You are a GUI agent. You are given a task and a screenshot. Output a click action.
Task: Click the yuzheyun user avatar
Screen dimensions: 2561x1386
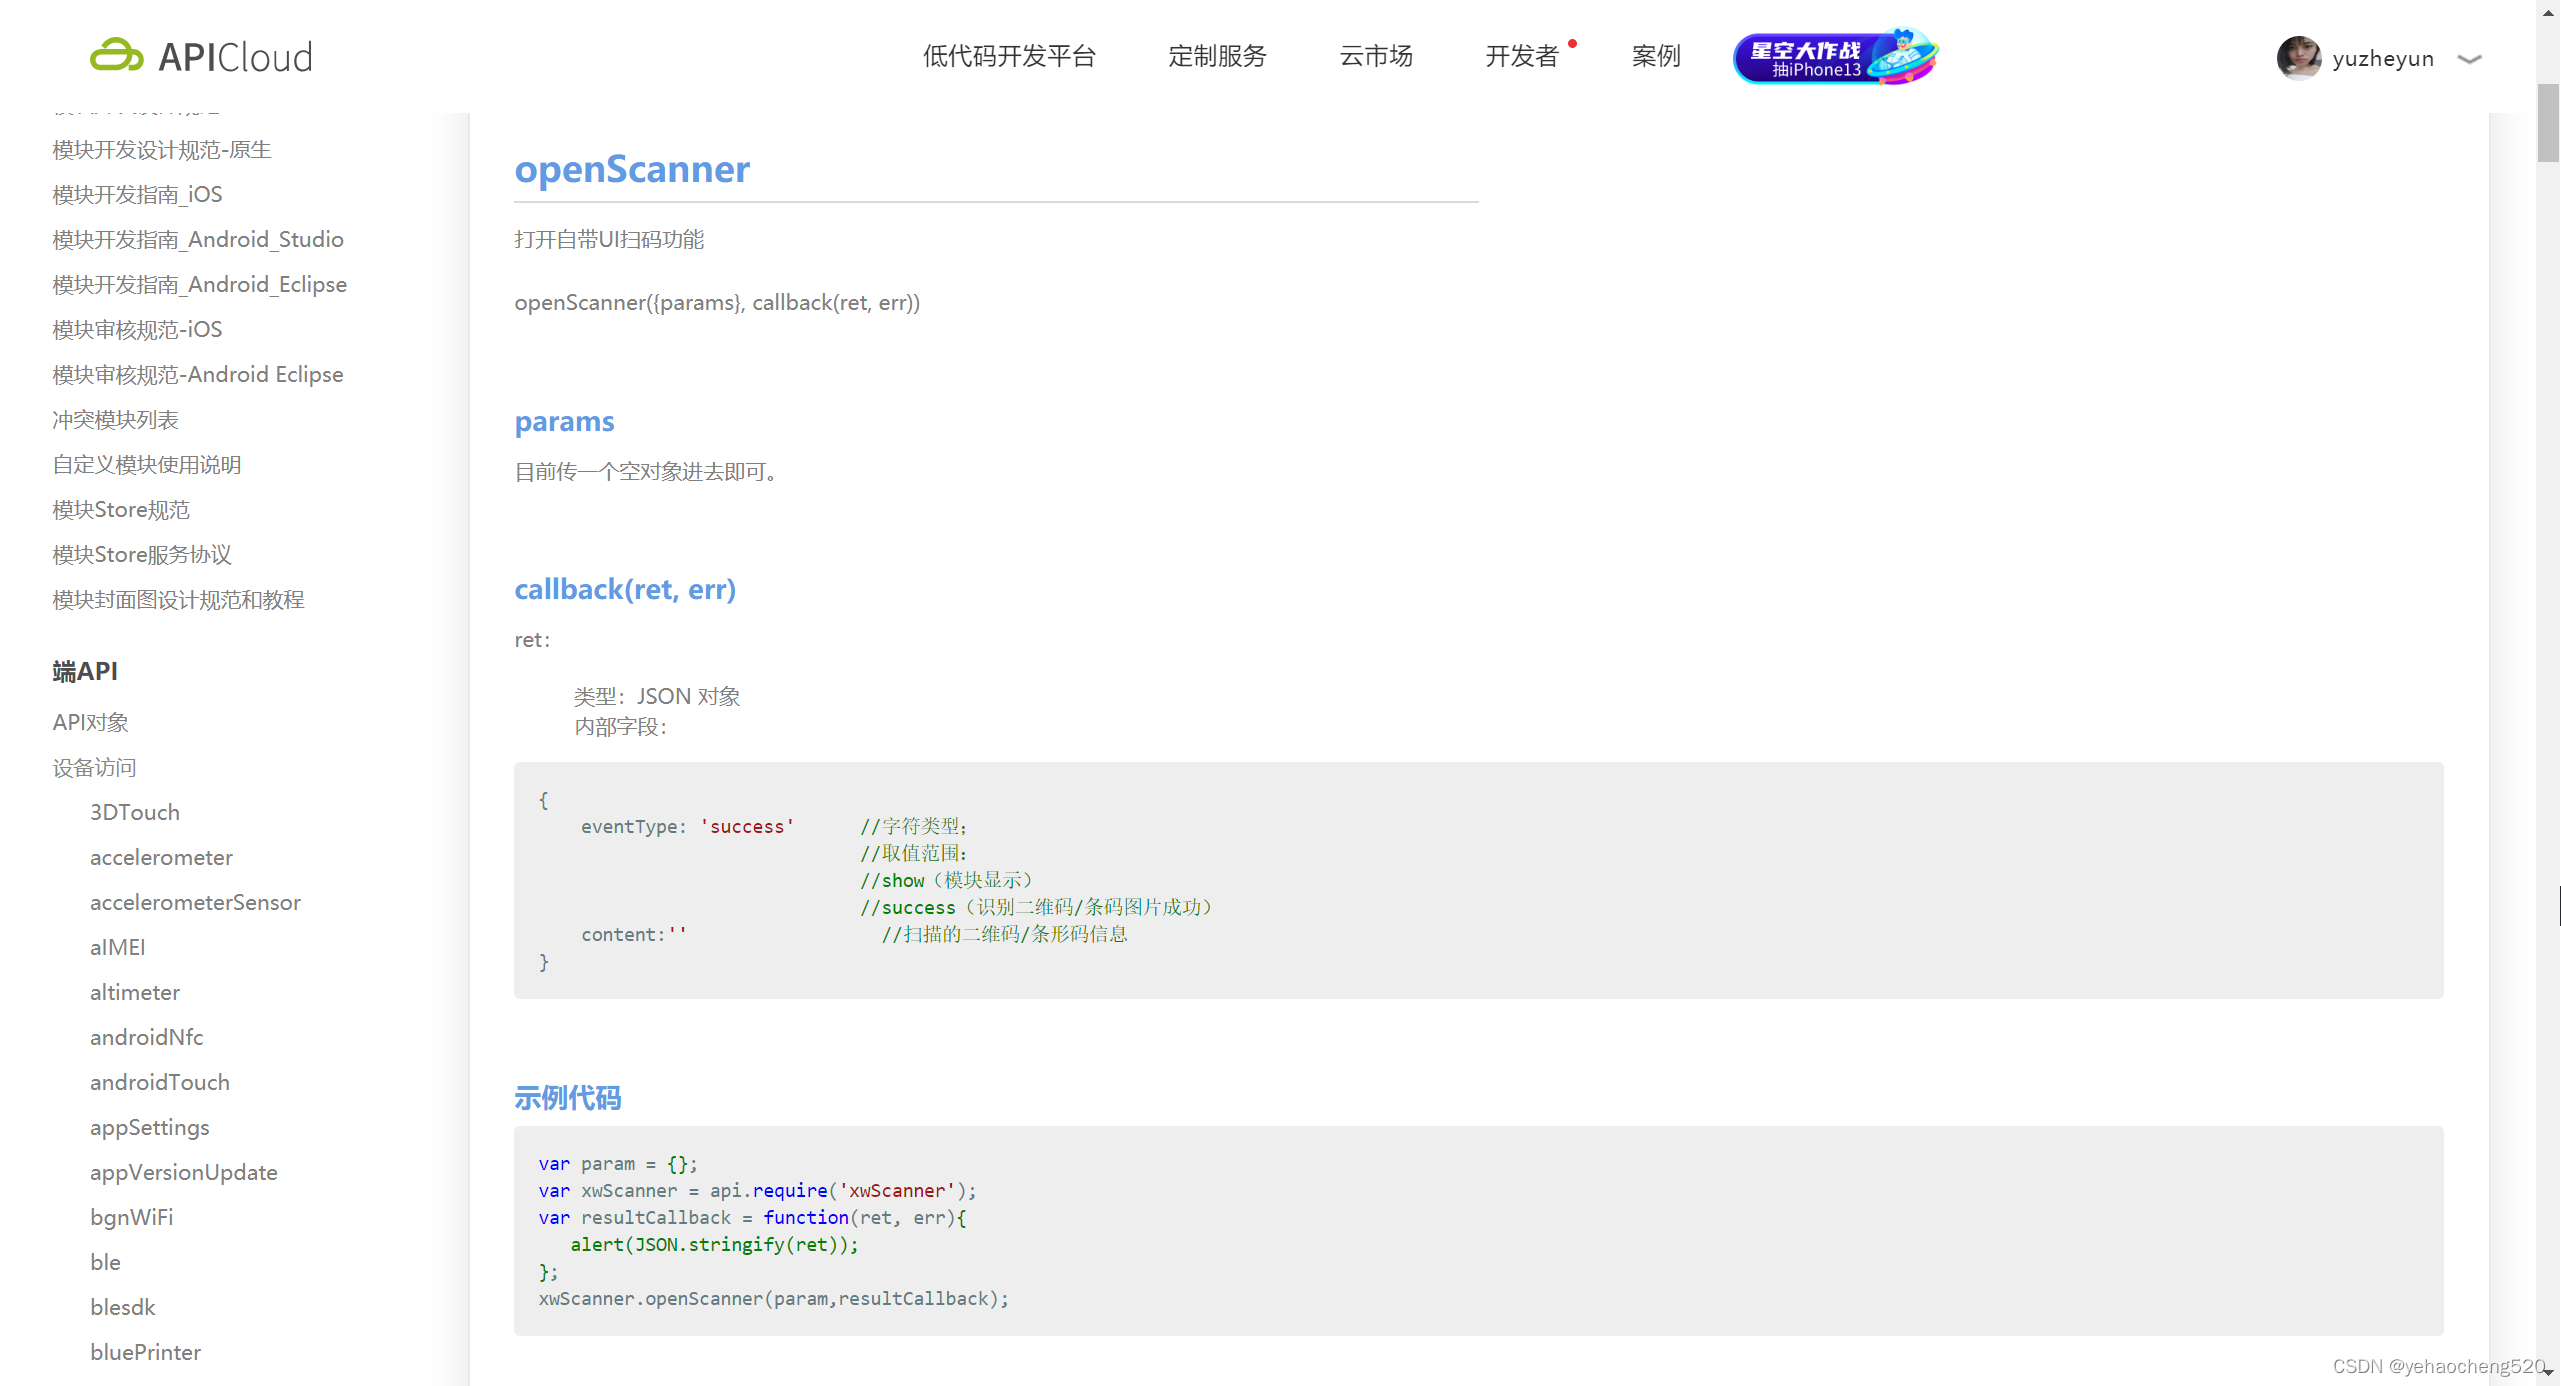(2298, 58)
